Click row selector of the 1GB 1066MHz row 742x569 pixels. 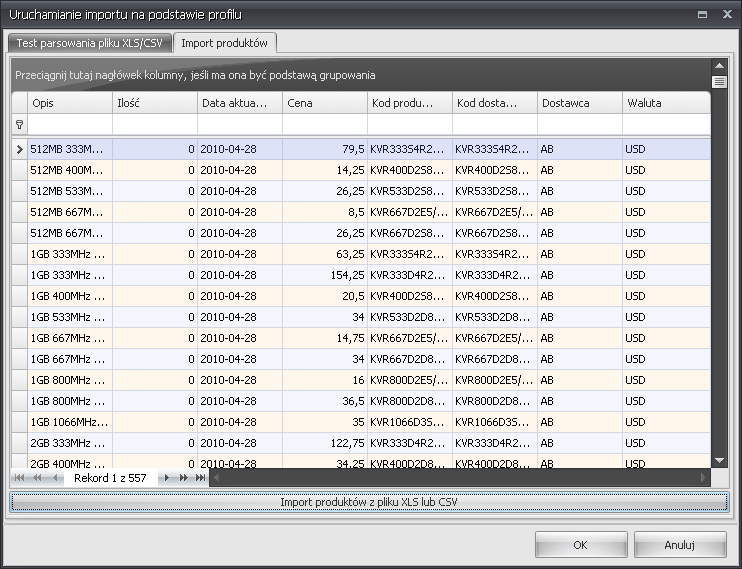(19, 422)
